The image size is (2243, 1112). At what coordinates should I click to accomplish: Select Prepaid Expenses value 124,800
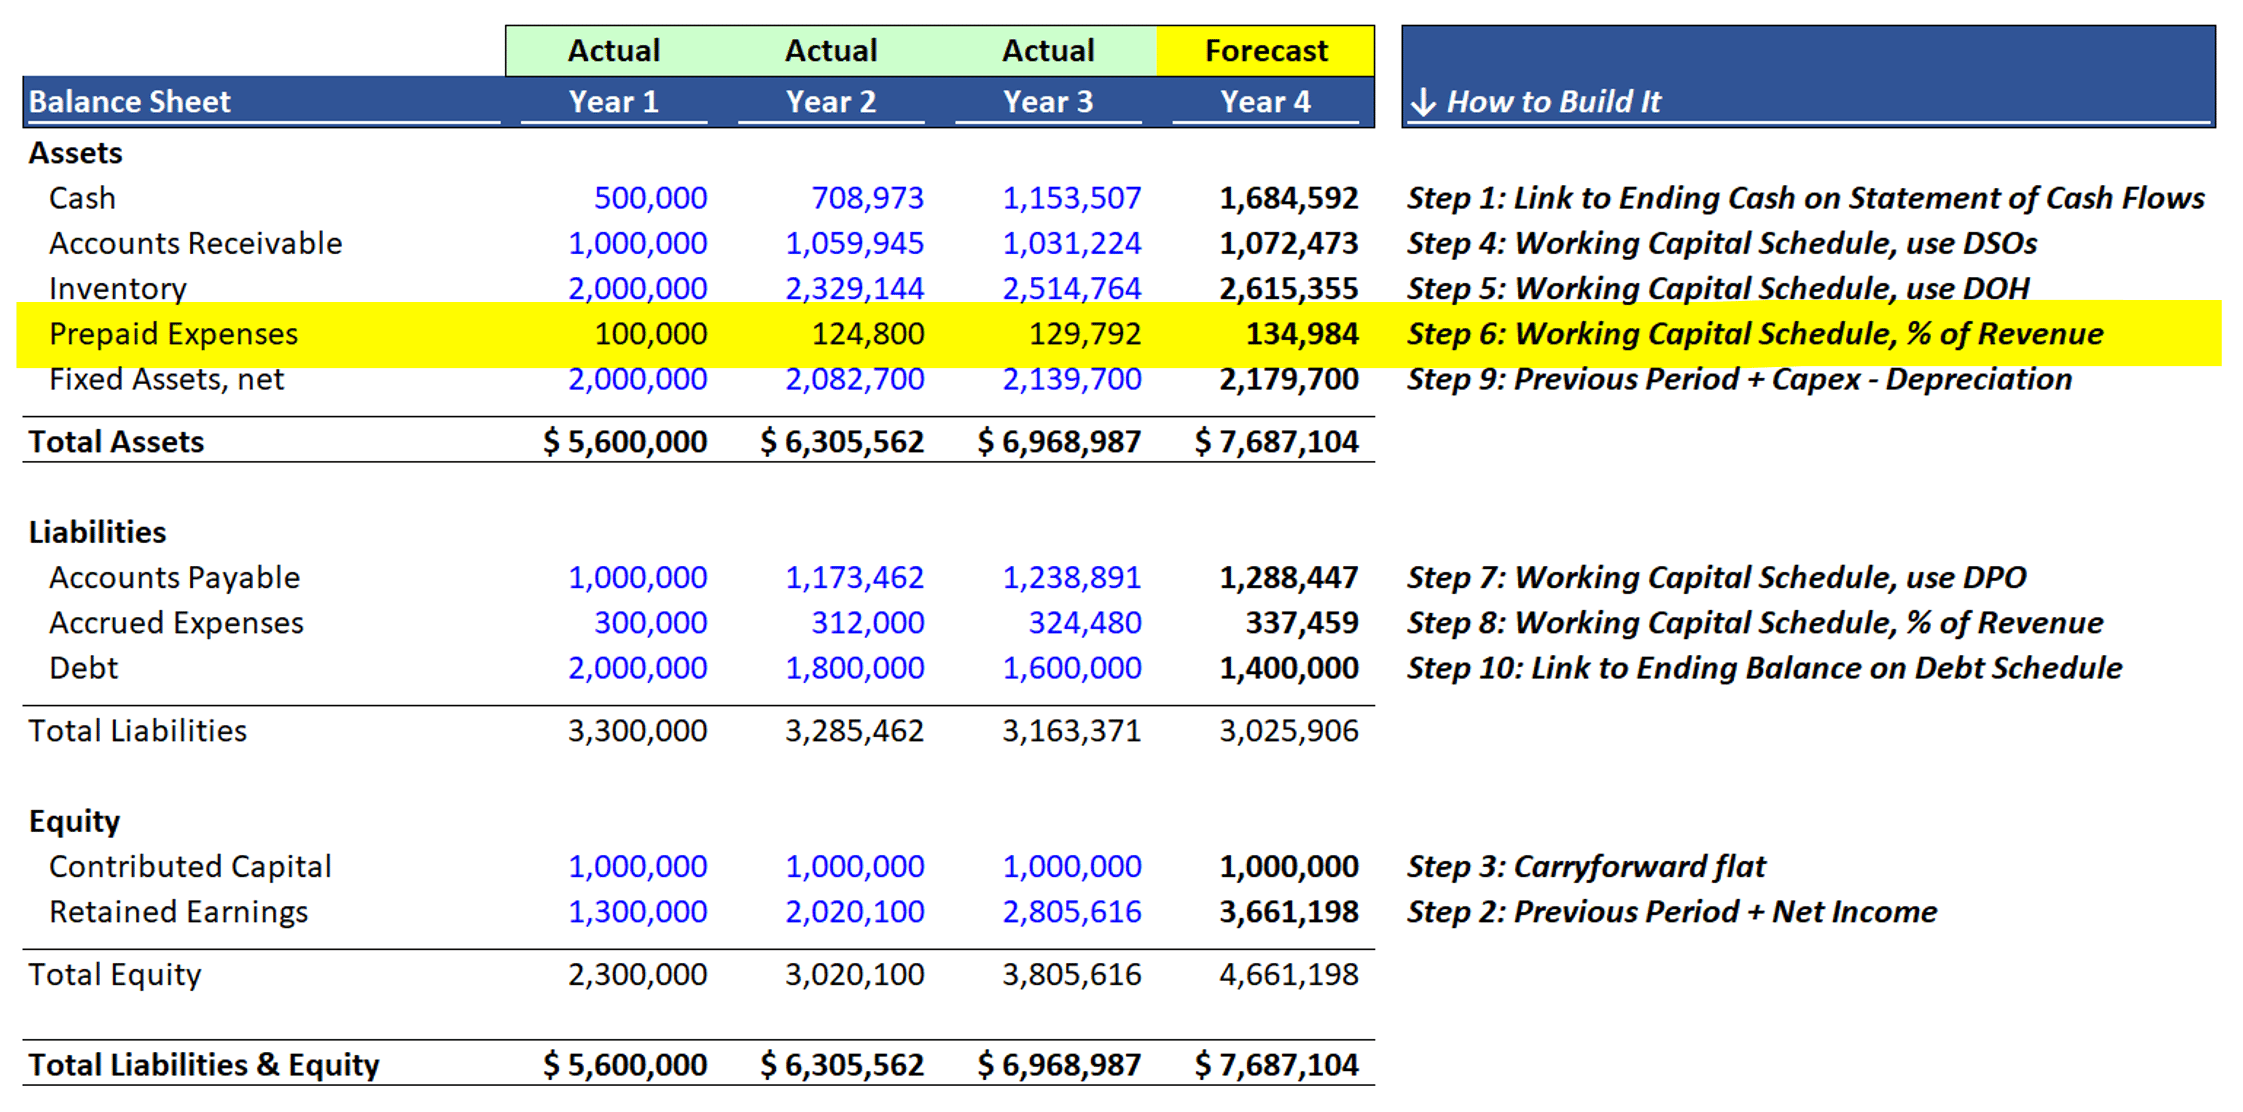click(867, 334)
